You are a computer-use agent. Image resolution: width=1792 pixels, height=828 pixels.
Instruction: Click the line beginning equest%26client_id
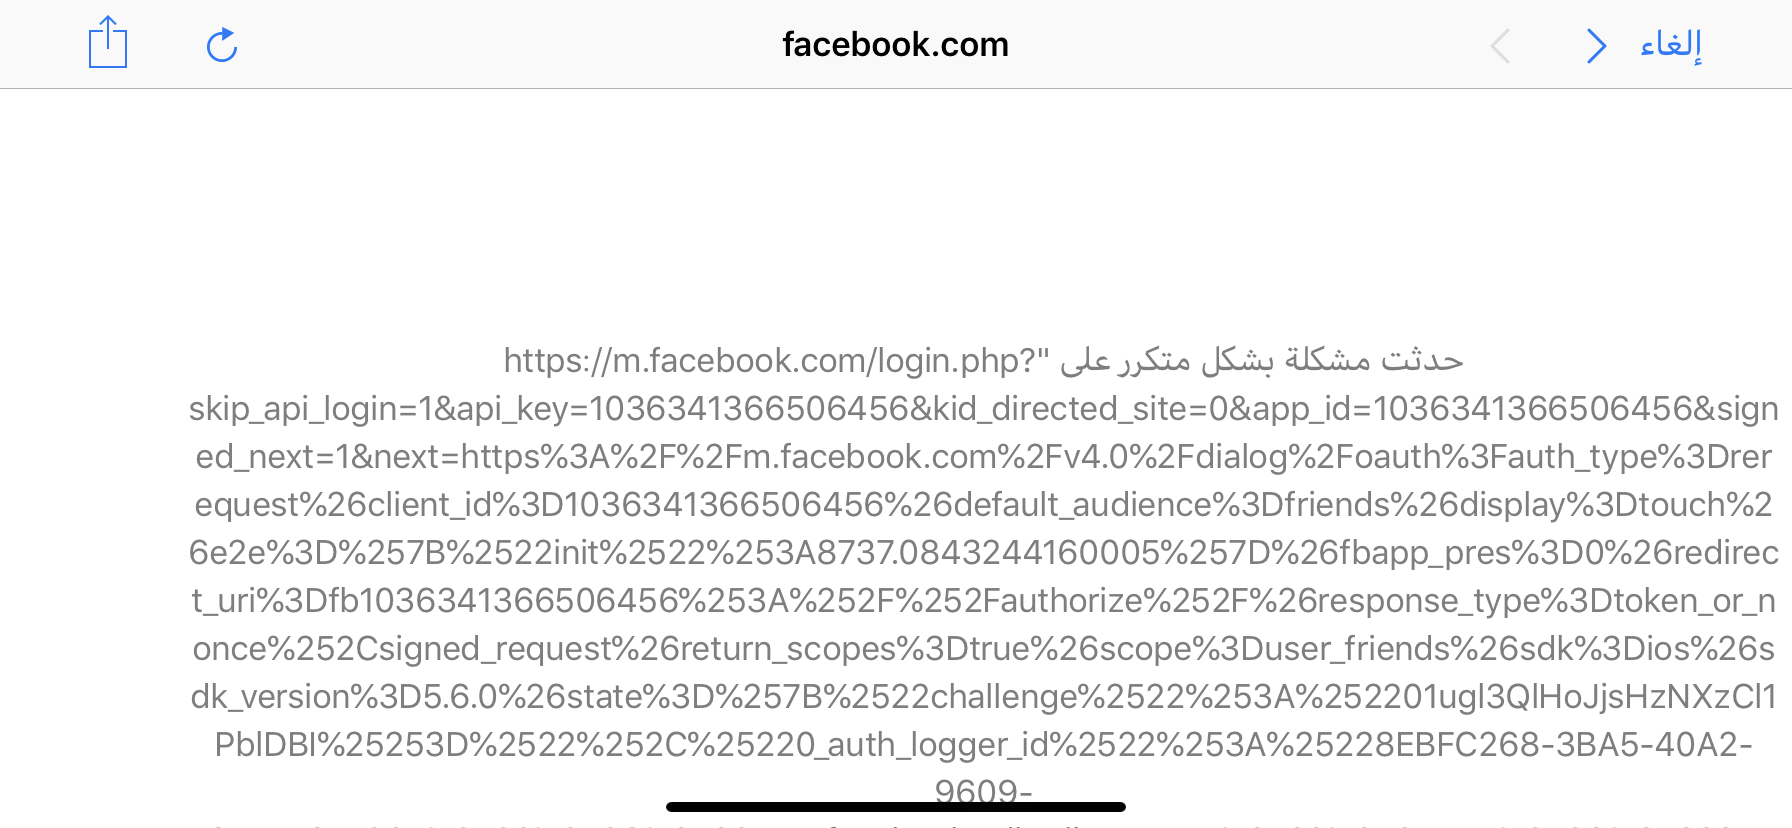984,504
